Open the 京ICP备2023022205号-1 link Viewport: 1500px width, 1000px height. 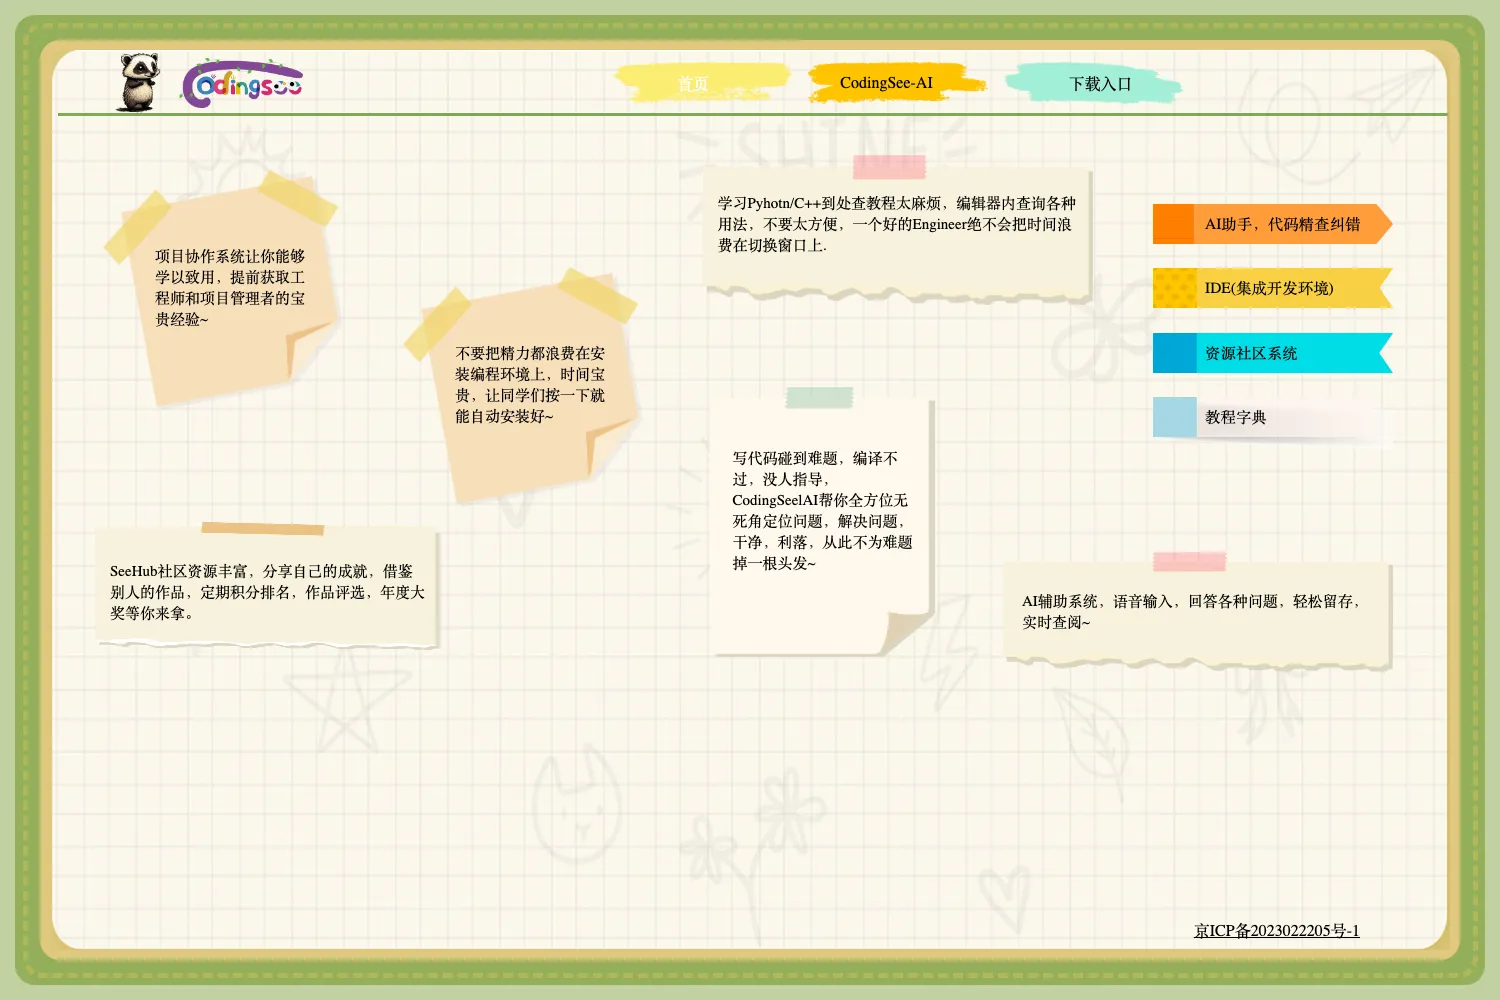coord(1277,931)
